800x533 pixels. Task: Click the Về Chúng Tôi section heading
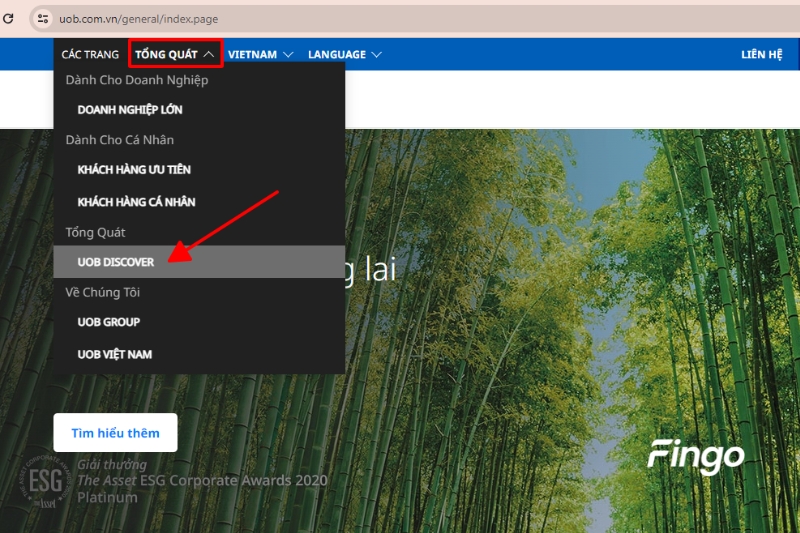point(103,292)
